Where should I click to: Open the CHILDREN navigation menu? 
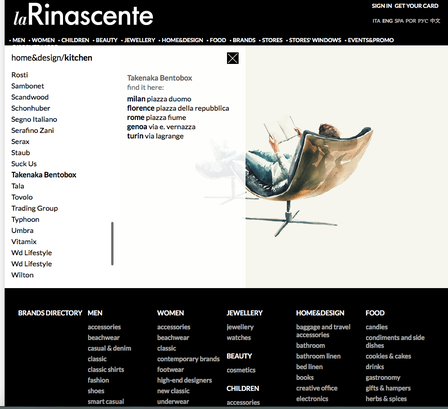(75, 40)
